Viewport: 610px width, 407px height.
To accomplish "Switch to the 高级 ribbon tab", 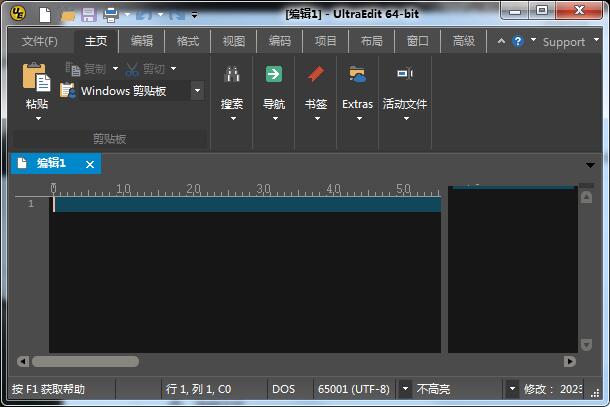I will point(463,41).
